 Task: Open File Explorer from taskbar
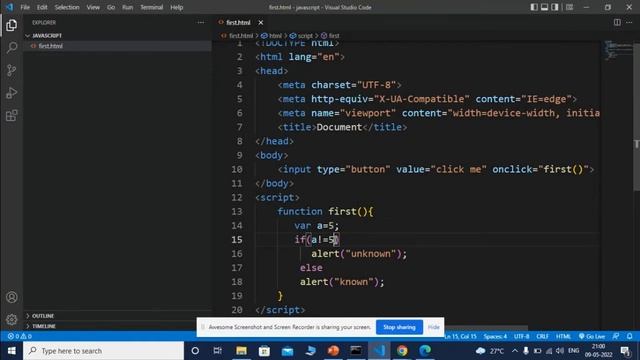(241, 351)
